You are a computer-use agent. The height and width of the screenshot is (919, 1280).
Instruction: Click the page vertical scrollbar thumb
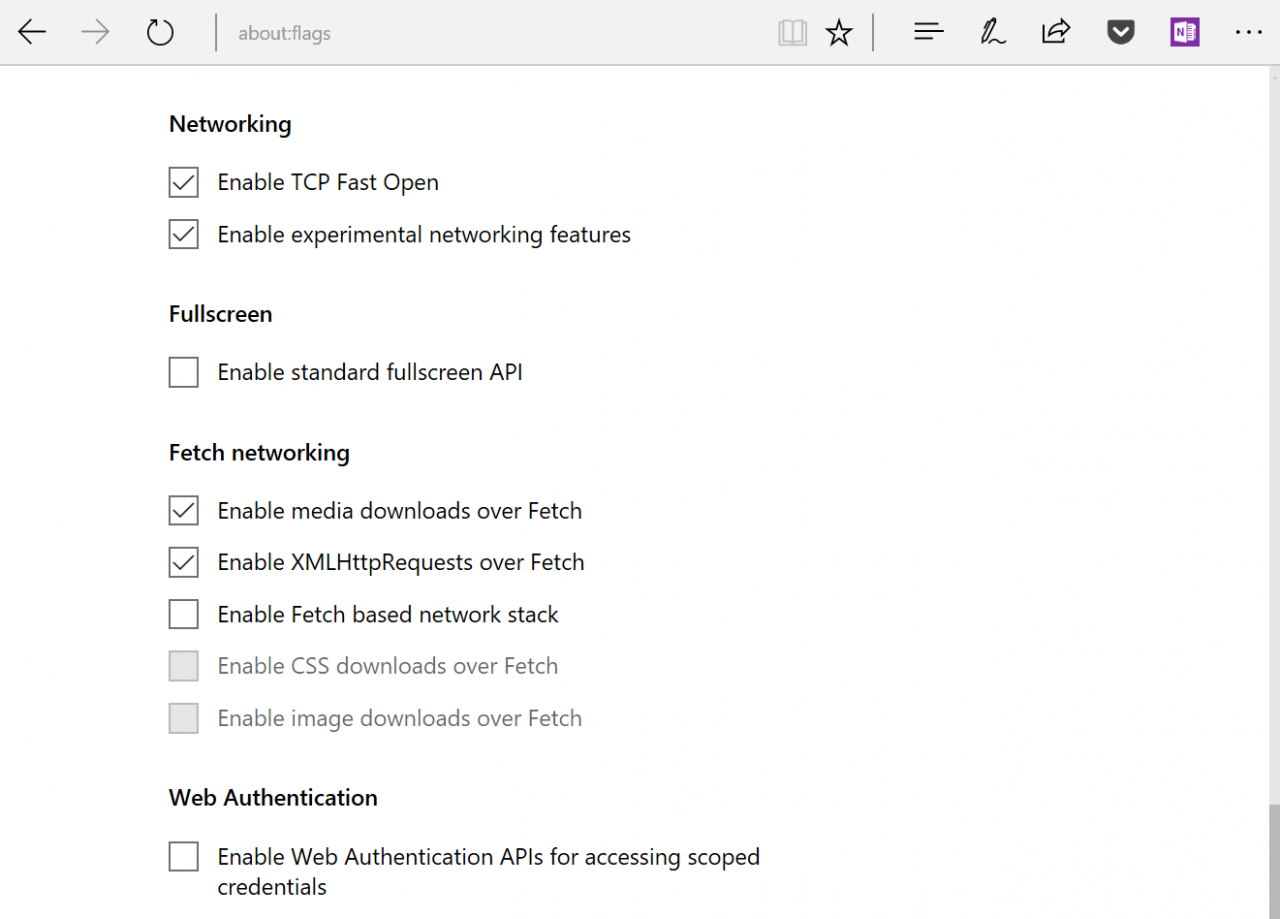tap(1274, 861)
